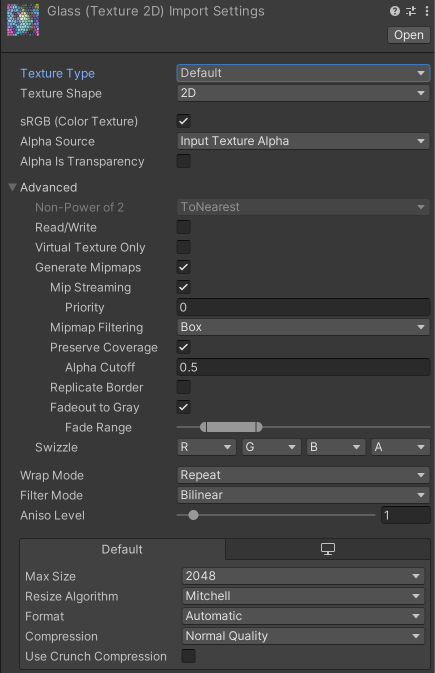Viewport: 435px width, 673px height.
Task: Click the Max Size label
Action: 50,576
